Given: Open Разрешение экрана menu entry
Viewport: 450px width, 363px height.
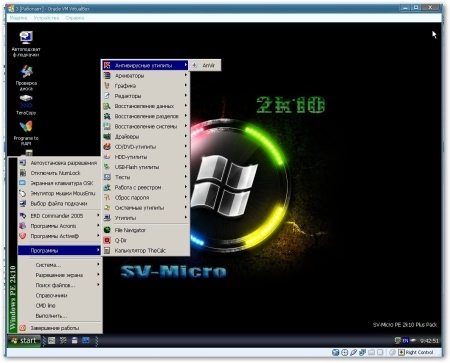Looking at the screenshot, I should point(59,275).
